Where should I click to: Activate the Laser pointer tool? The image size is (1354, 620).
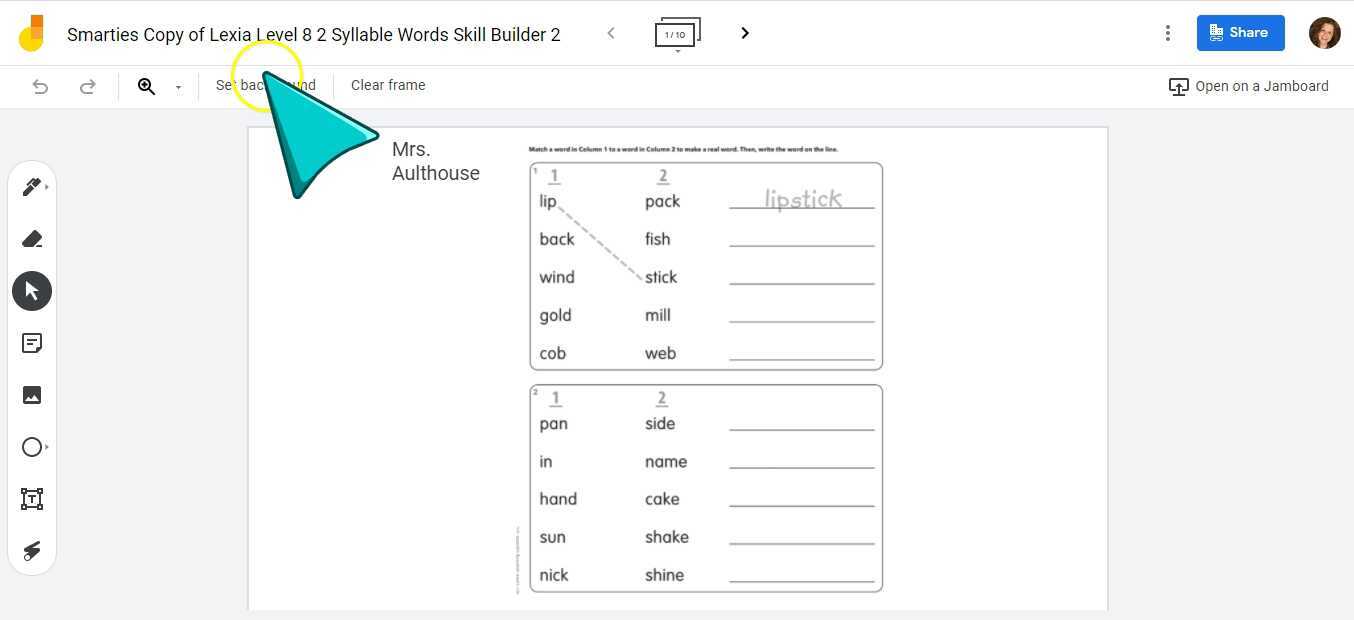click(32, 550)
